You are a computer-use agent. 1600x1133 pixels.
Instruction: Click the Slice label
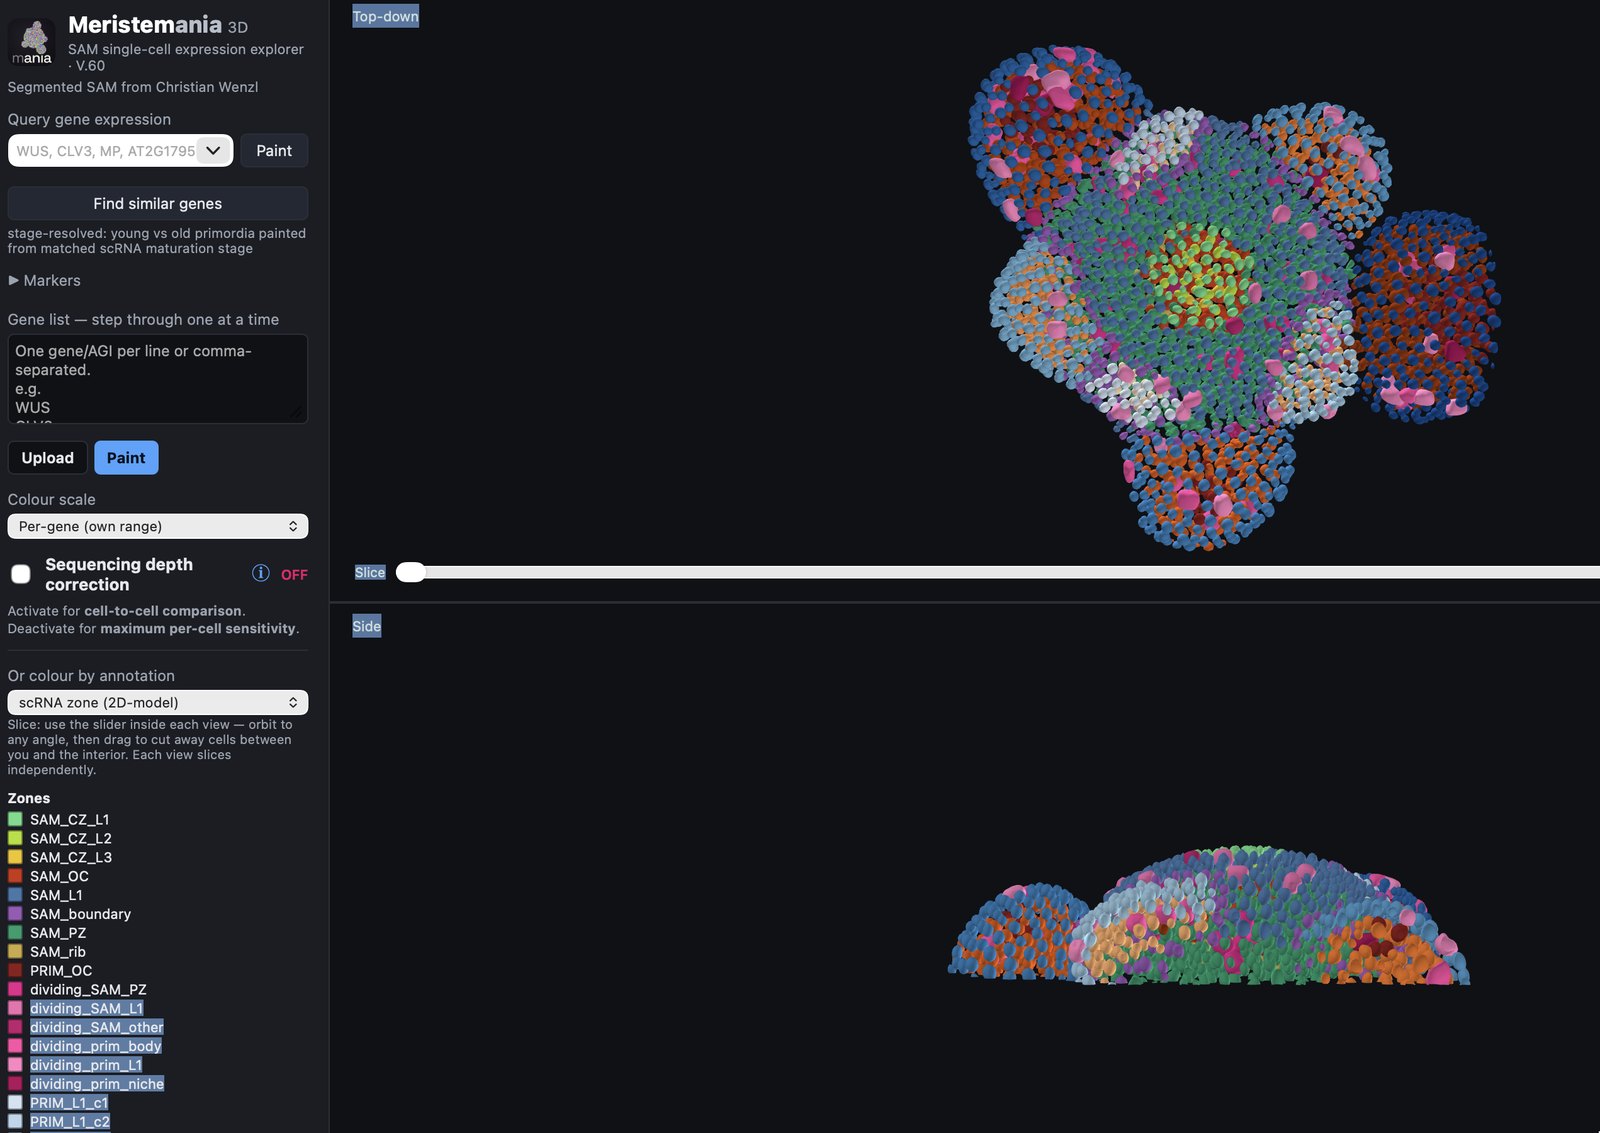[x=370, y=572]
